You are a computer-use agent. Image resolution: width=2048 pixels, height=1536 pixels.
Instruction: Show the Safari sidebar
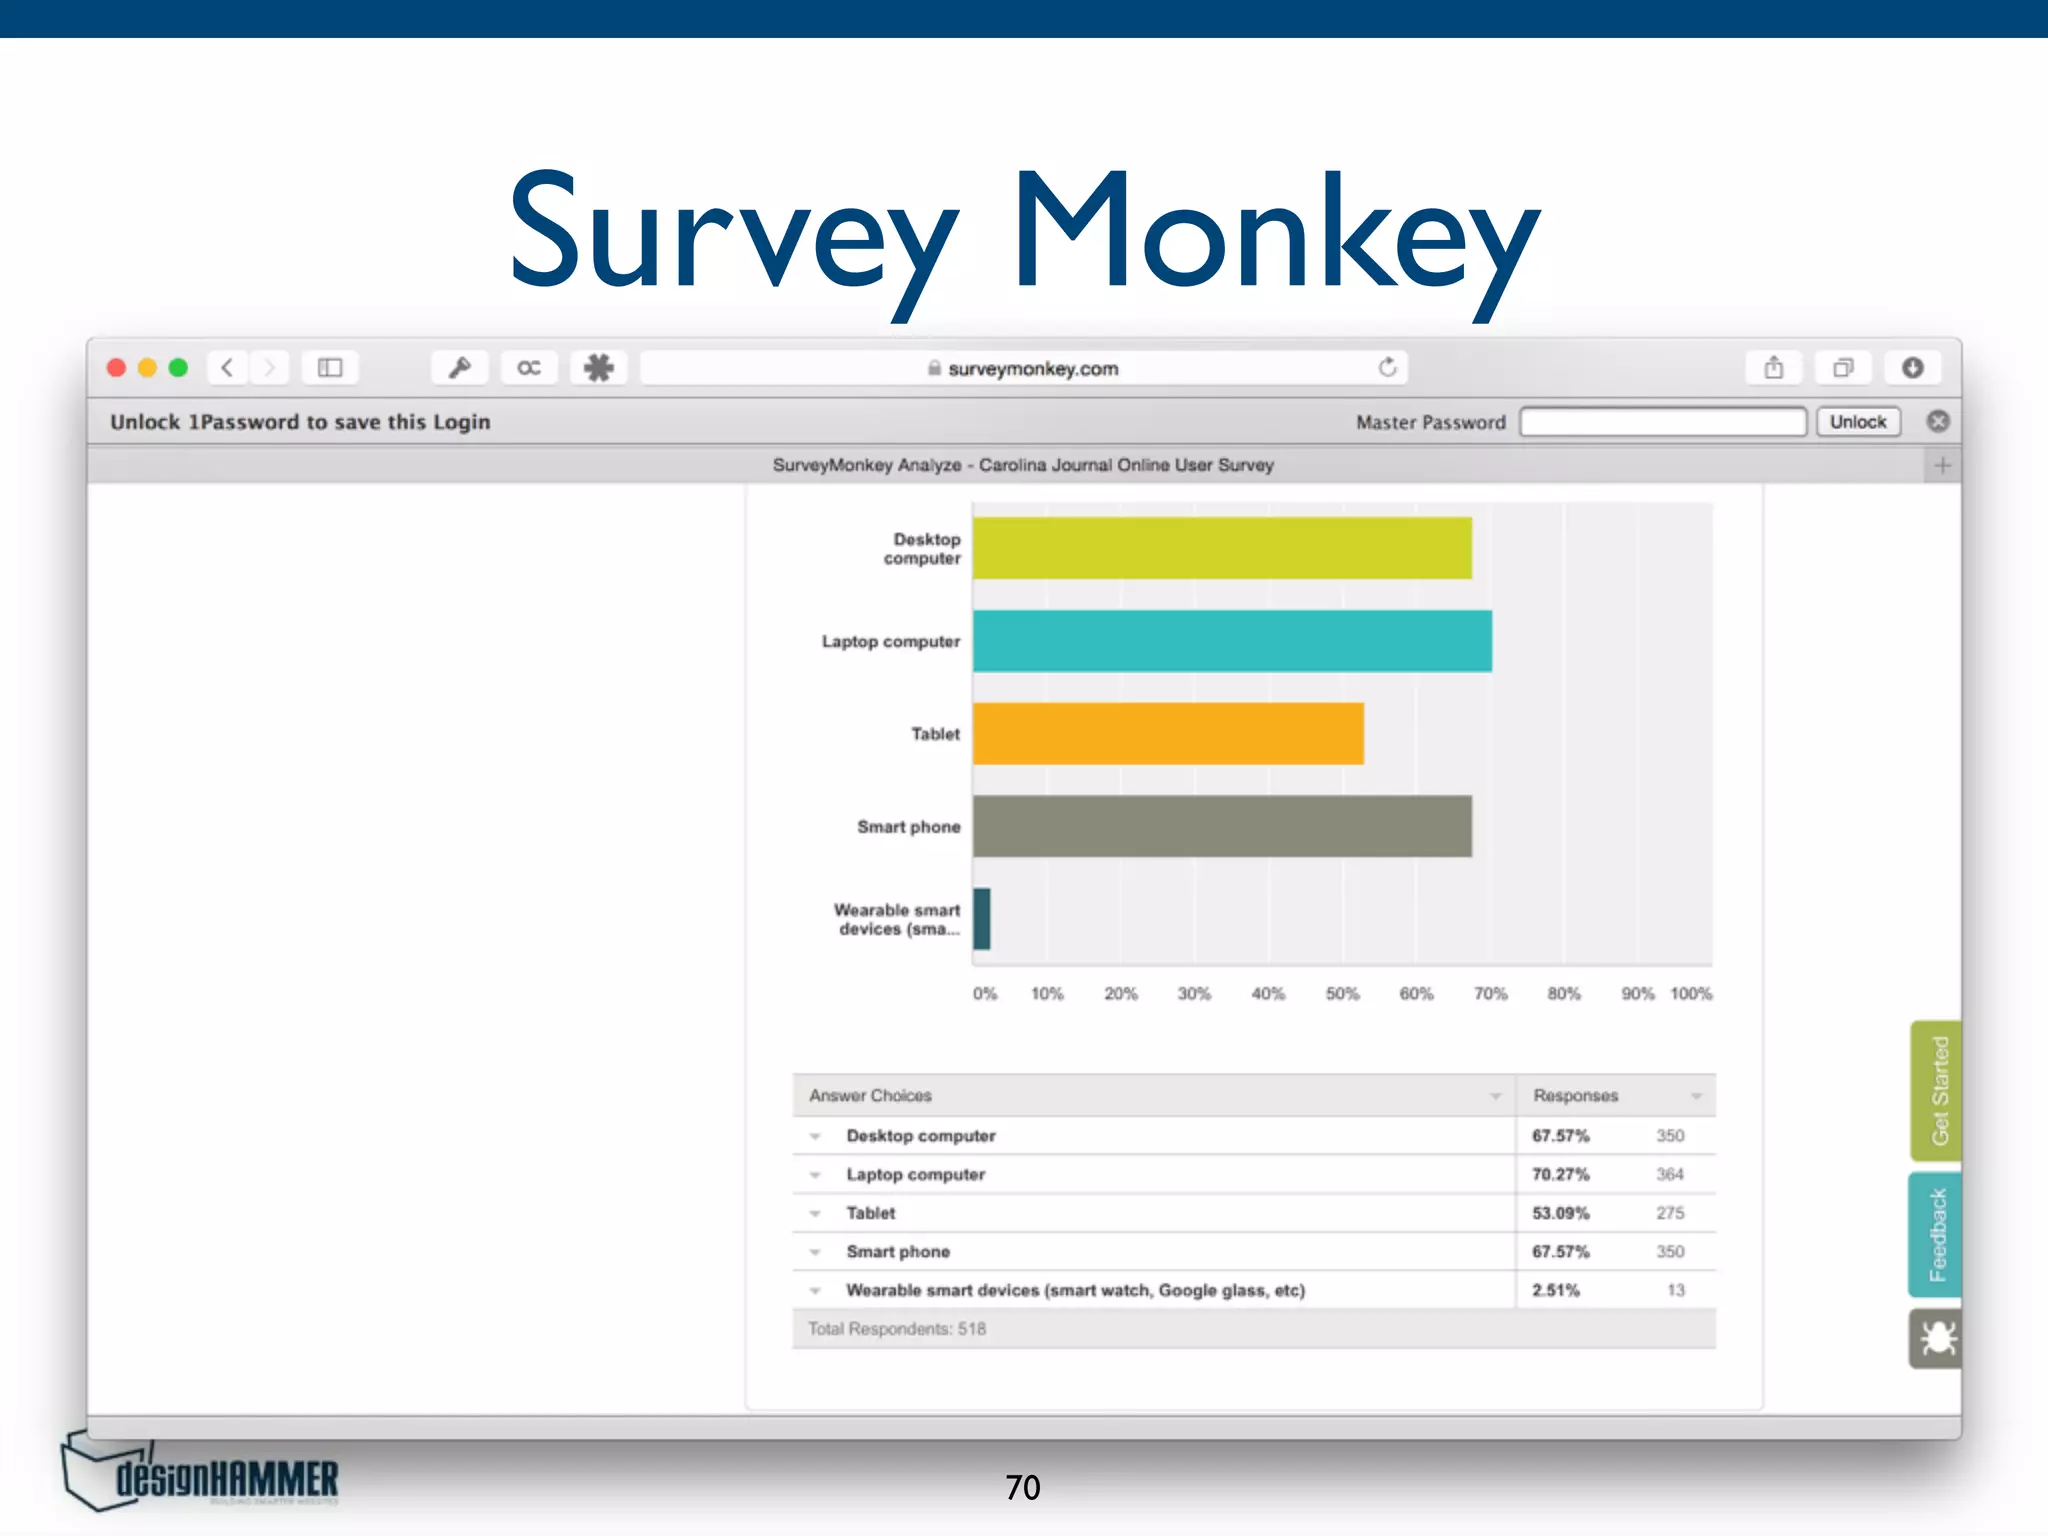pos(330,368)
